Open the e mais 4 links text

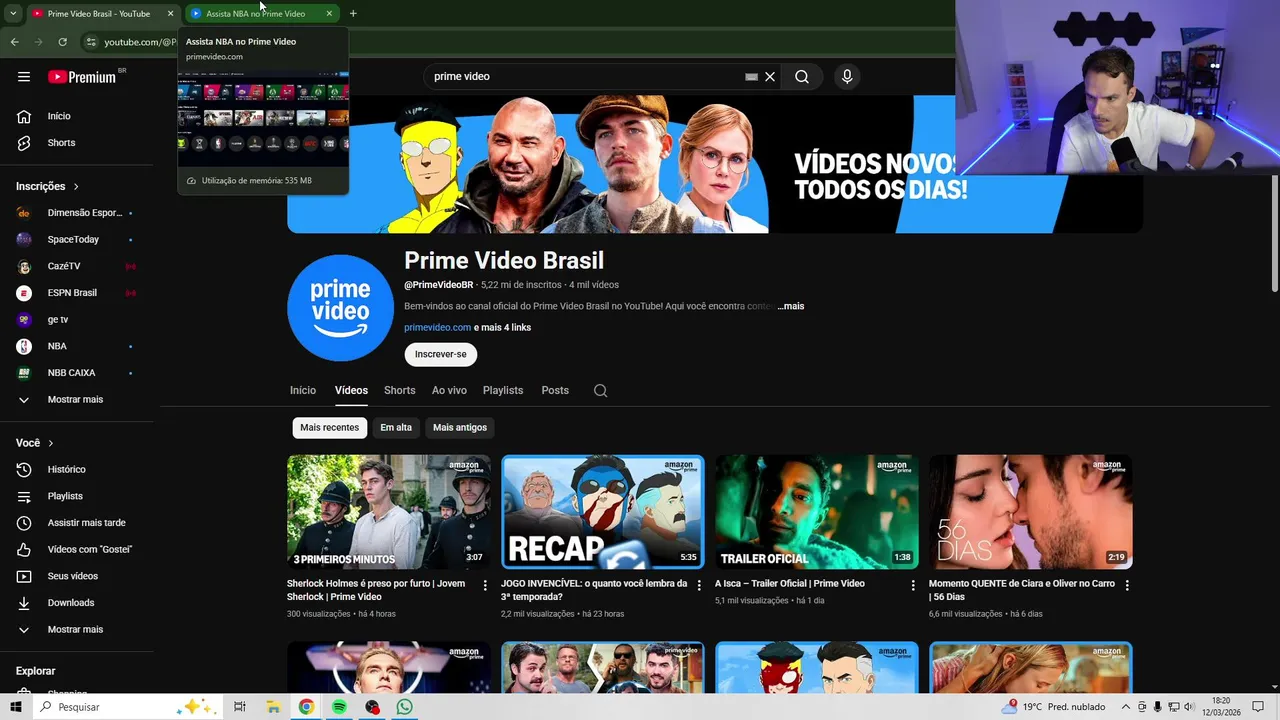point(502,328)
